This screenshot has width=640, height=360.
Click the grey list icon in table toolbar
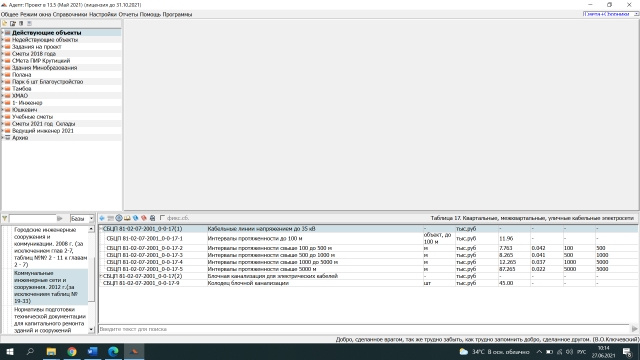click(110, 218)
